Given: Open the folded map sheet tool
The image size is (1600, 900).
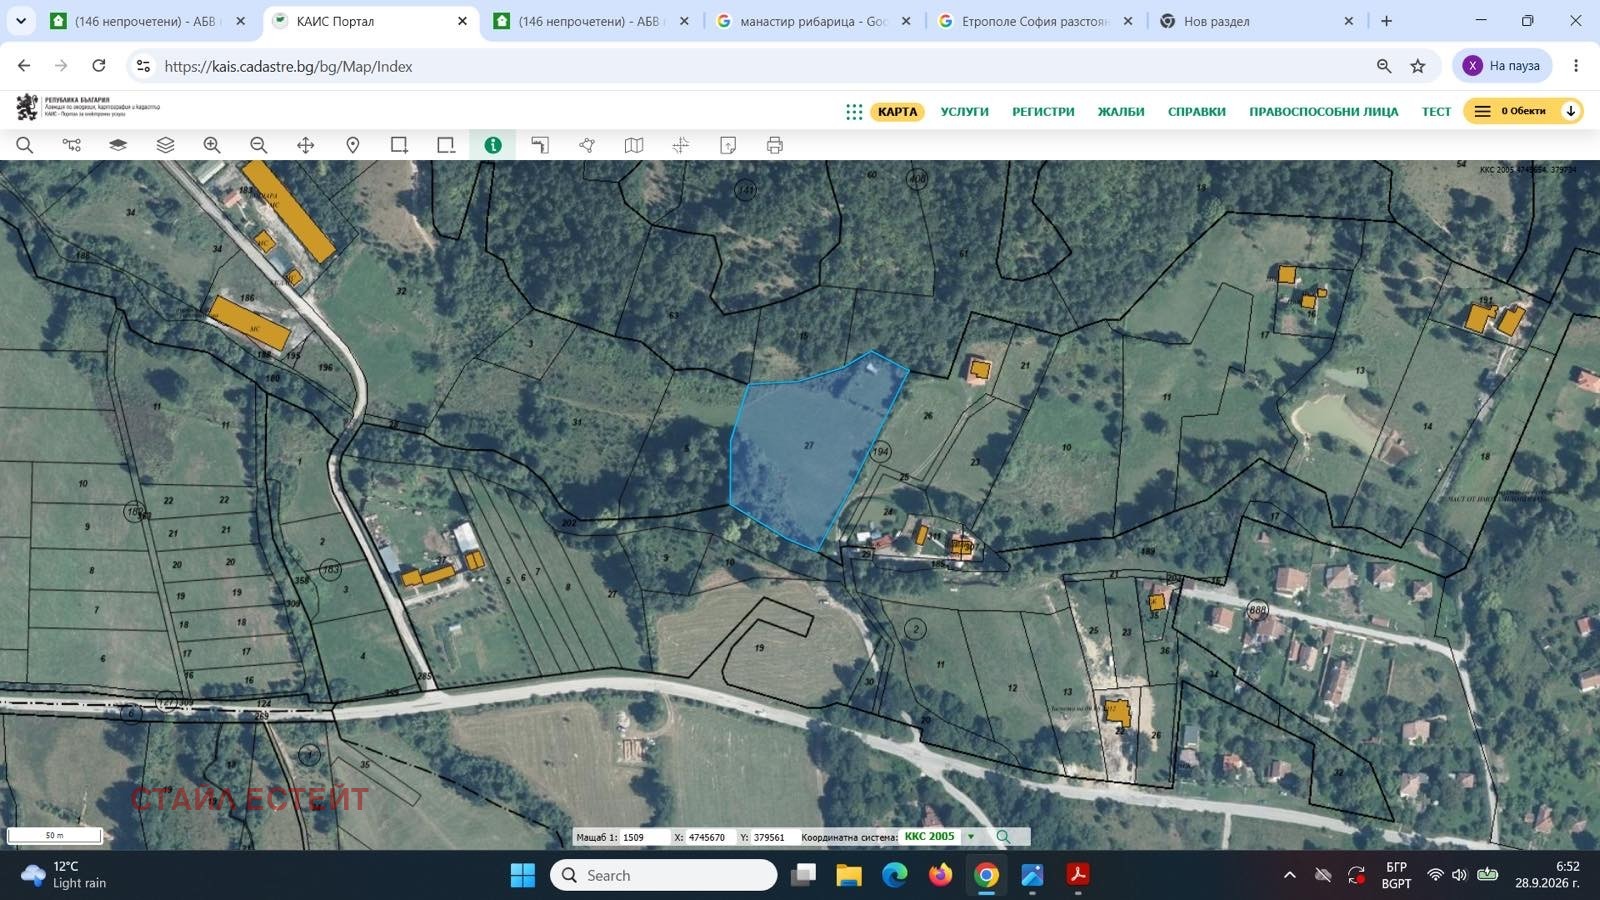Looking at the screenshot, I should (x=634, y=145).
